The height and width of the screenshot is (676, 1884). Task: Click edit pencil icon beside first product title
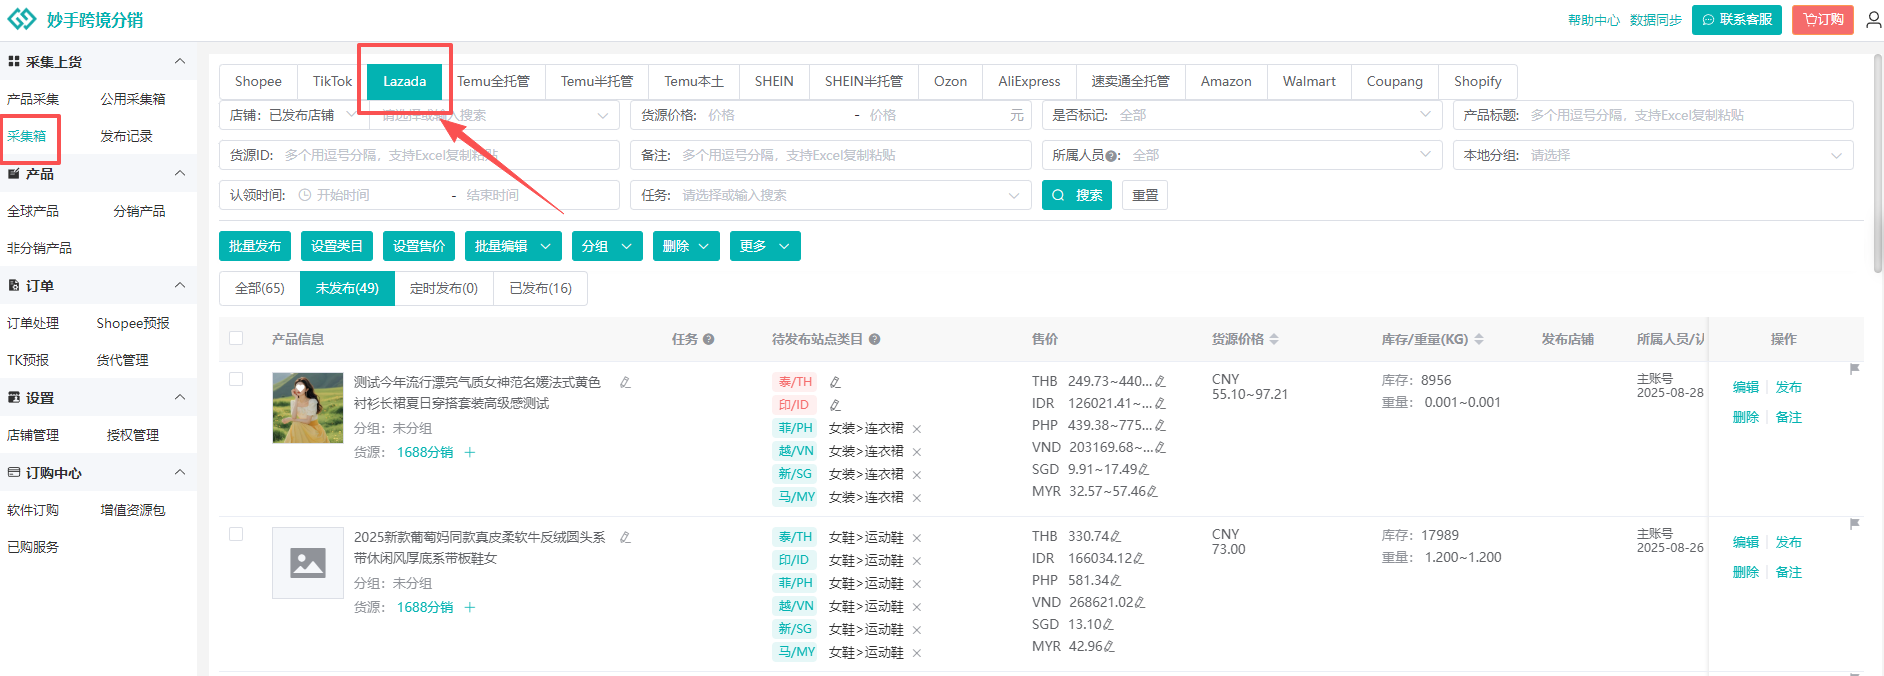tap(625, 382)
